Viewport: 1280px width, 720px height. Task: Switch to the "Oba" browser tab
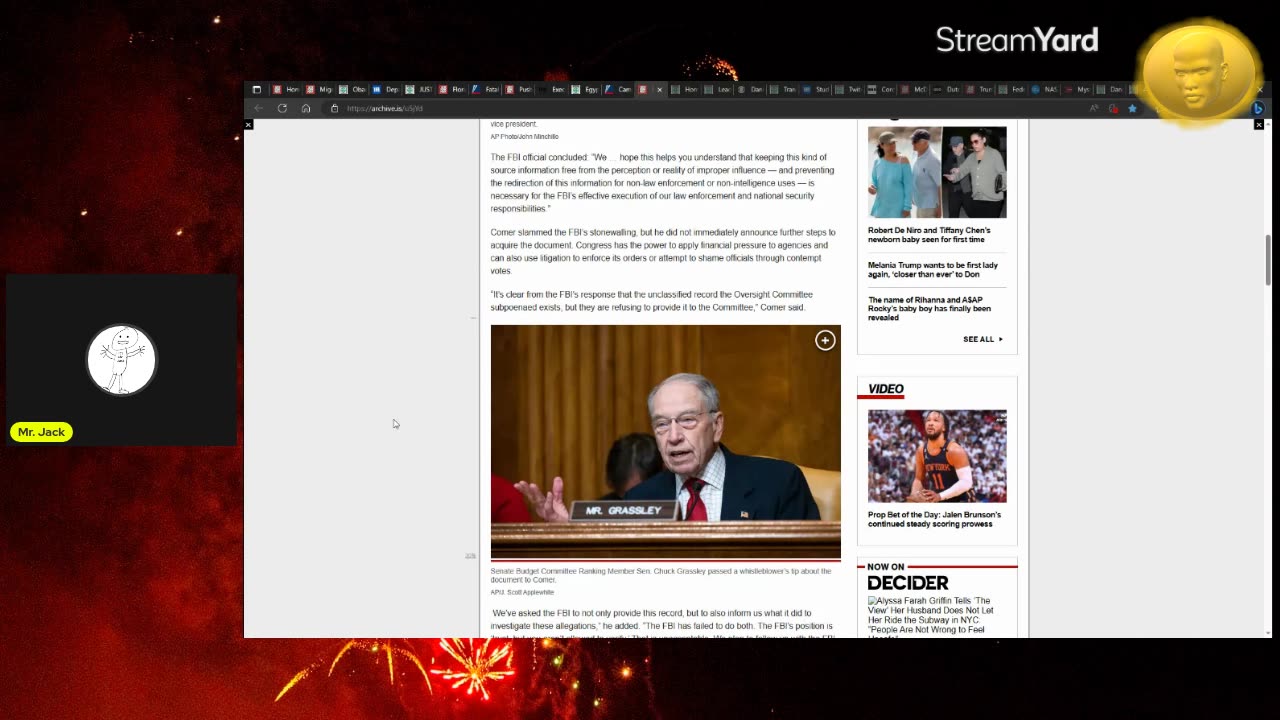click(x=351, y=89)
